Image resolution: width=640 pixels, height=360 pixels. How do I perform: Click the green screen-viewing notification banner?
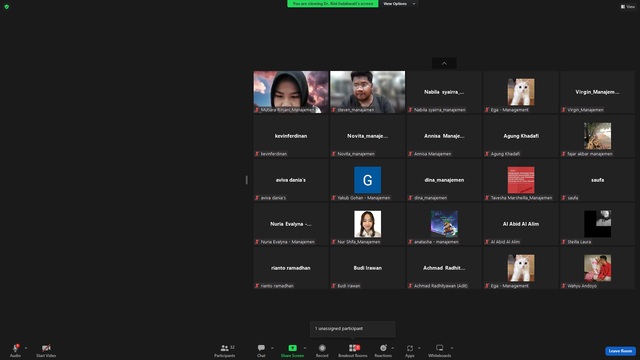(333, 4)
